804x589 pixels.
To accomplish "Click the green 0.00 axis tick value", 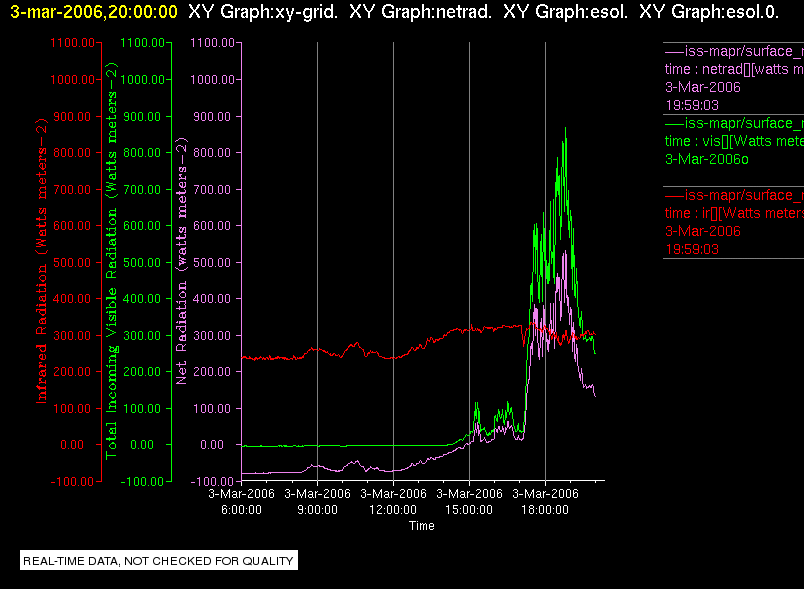I will [x=142, y=445].
